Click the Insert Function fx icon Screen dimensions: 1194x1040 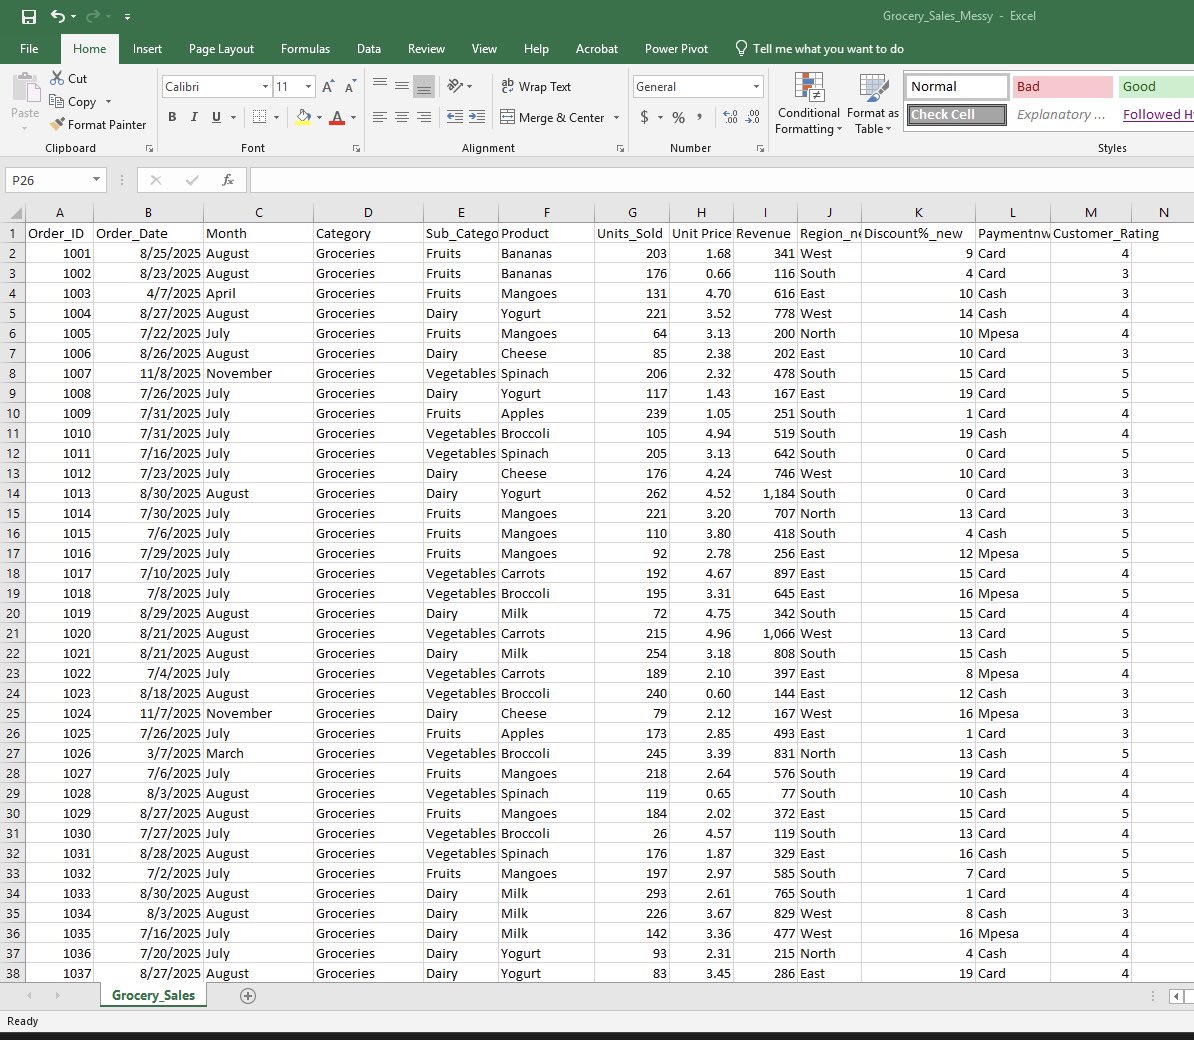coord(228,180)
